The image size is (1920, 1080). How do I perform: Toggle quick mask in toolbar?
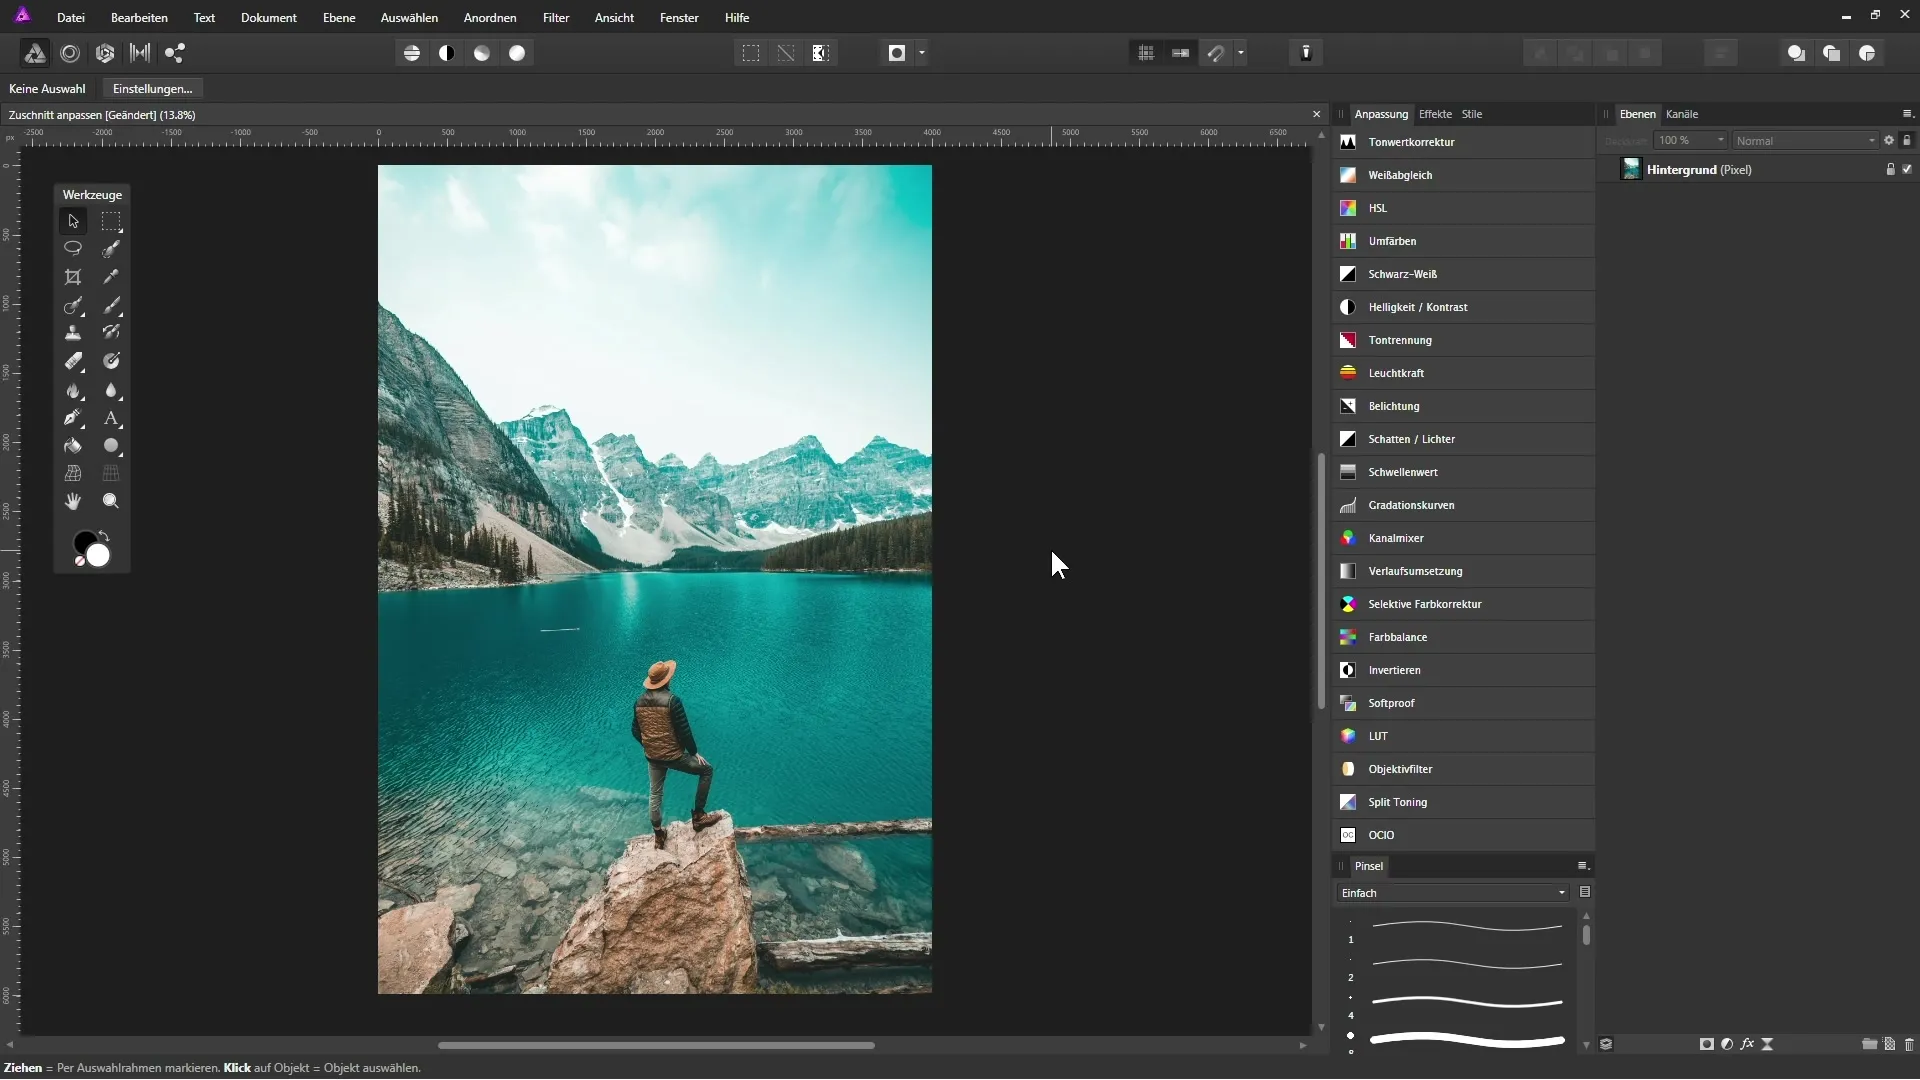pos(897,53)
